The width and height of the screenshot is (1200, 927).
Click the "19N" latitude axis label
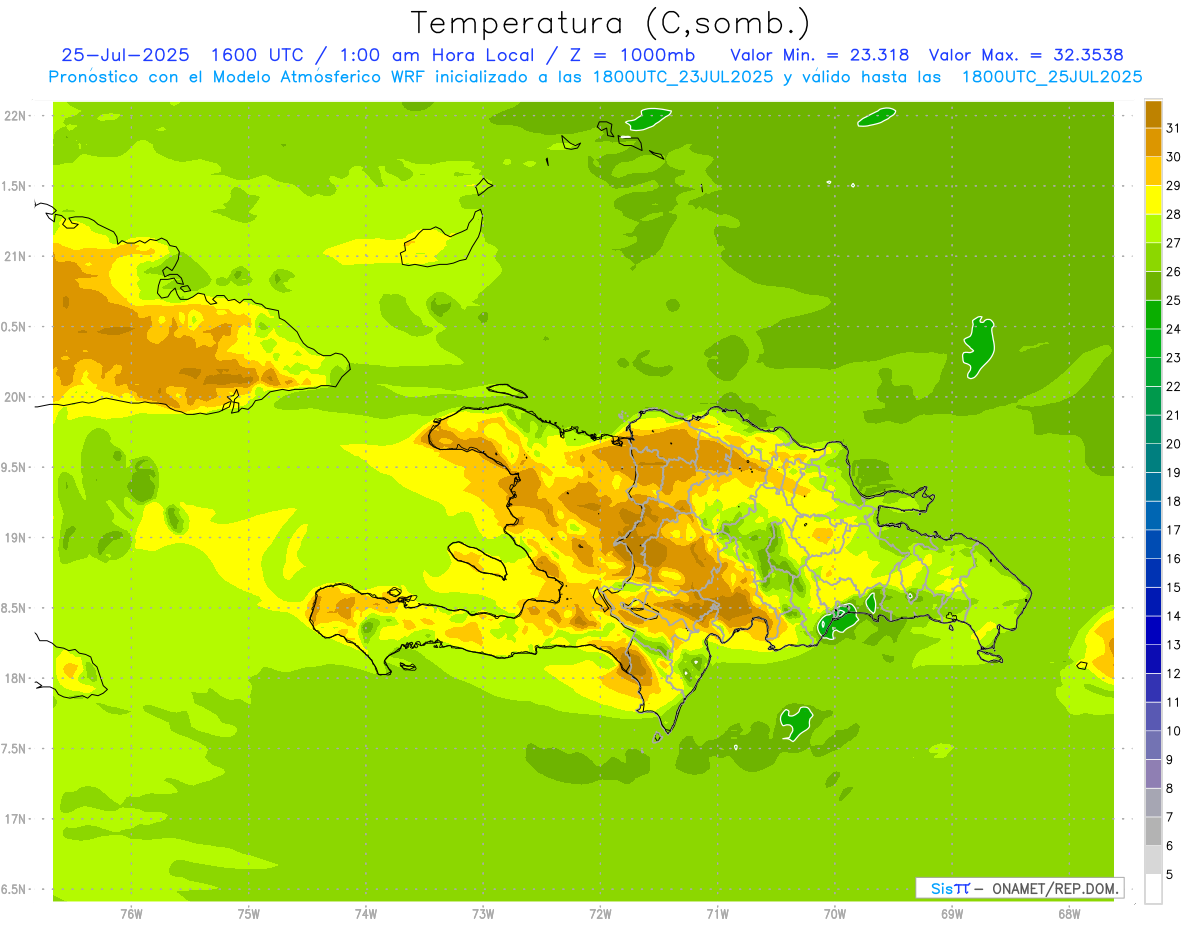(x=15, y=537)
